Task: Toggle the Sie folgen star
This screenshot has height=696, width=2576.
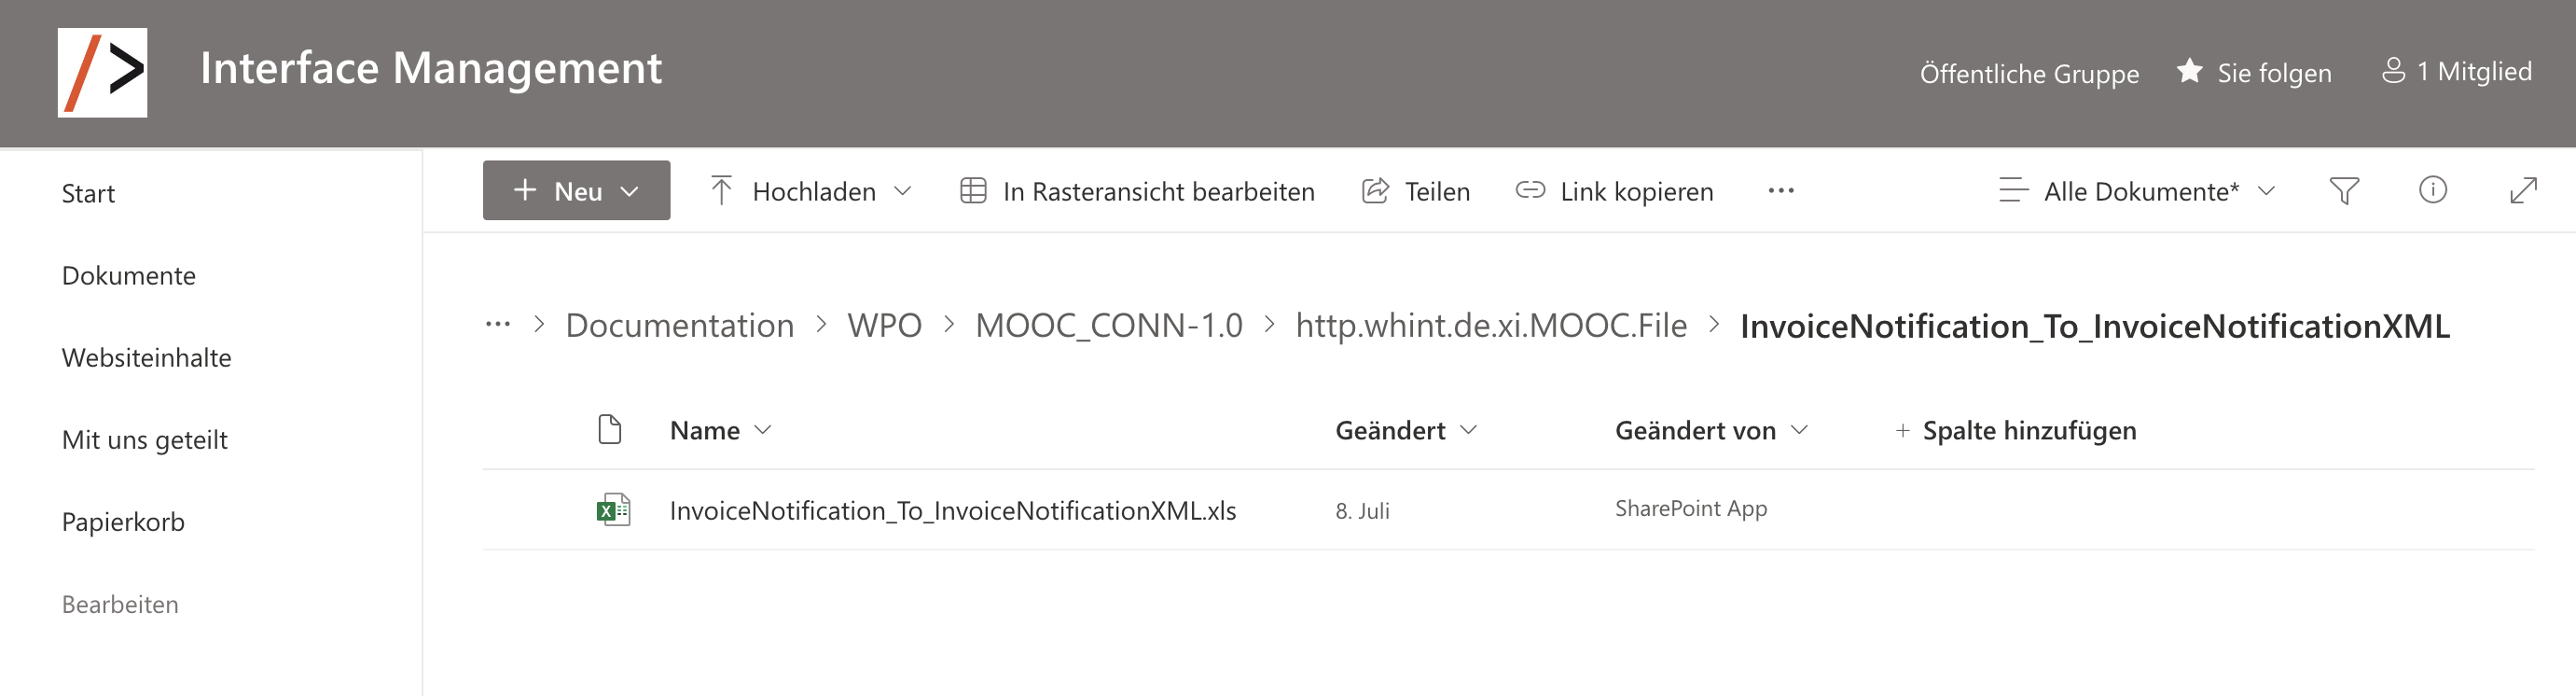Action: [x=2188, y=71]
